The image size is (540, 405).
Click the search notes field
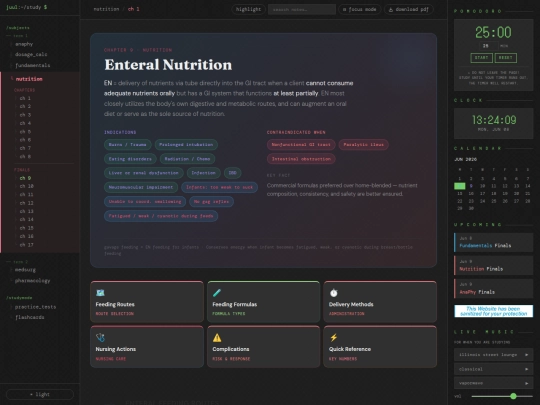click(x=302, y=9)
